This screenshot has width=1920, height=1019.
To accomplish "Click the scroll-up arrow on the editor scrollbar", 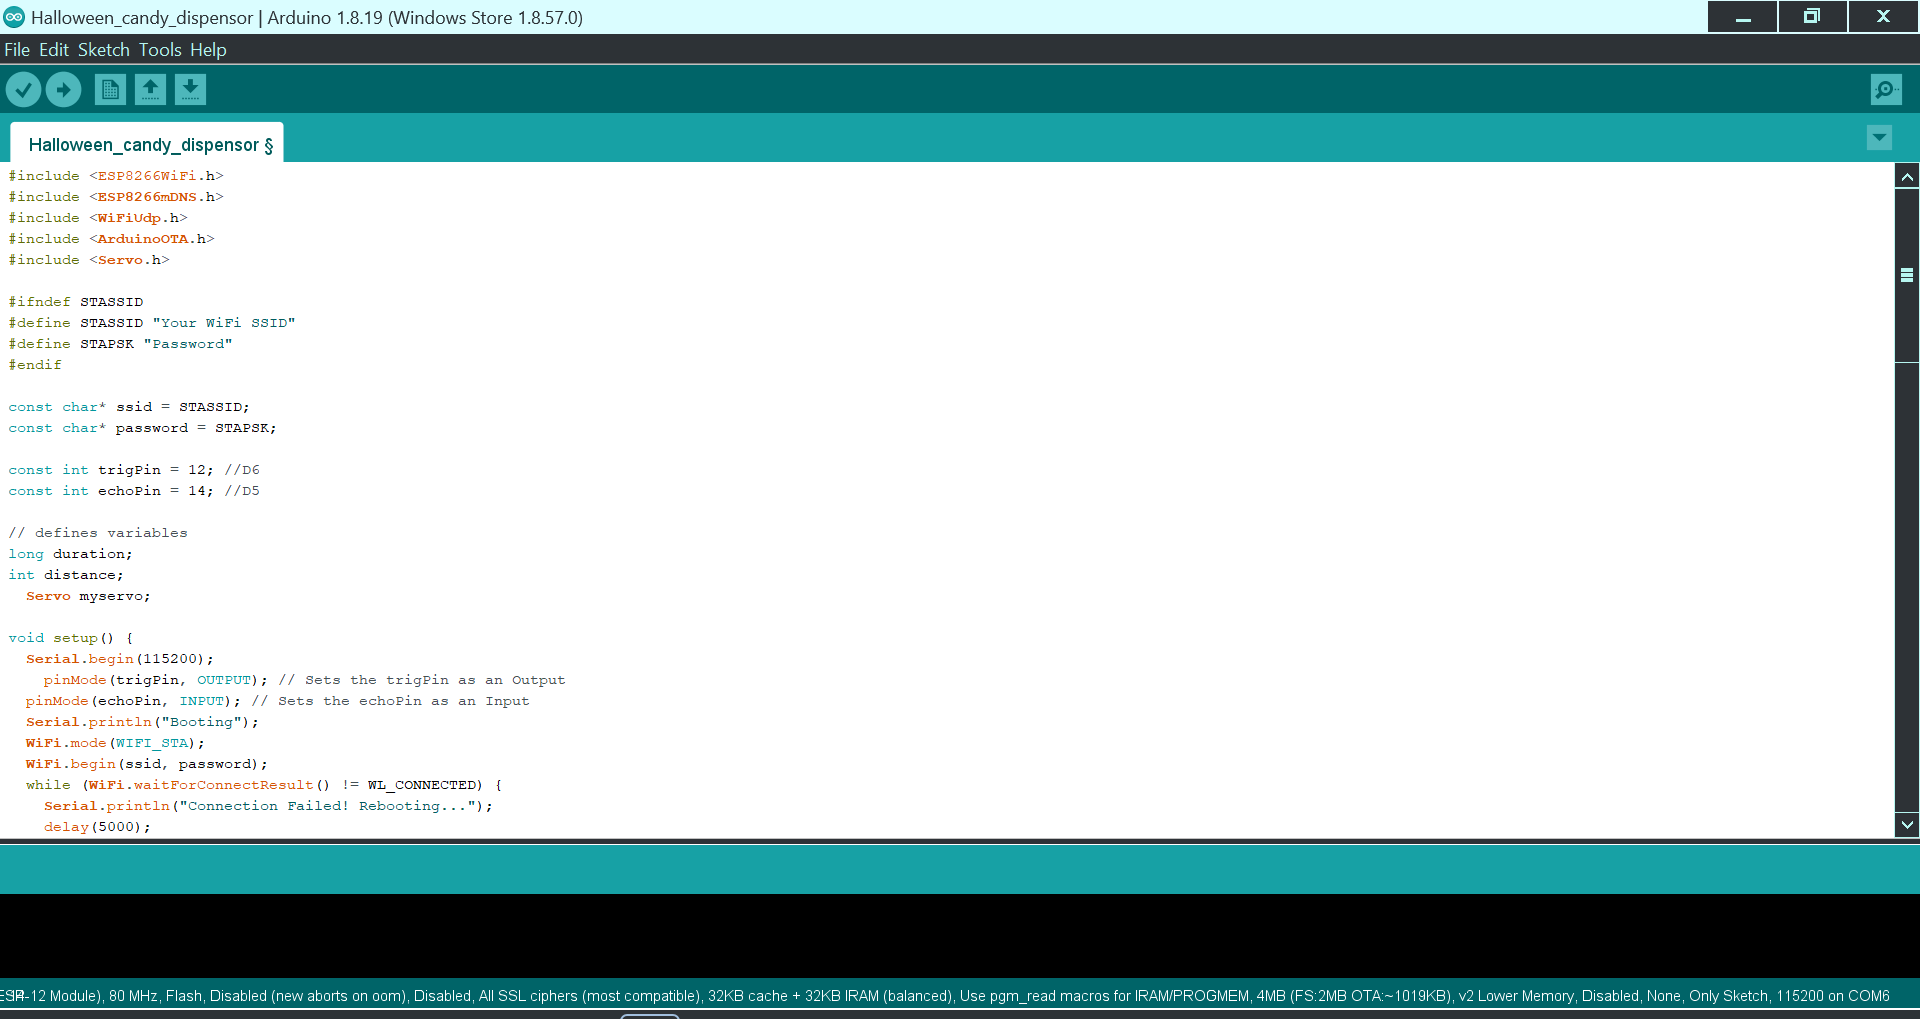I will coord(1908,176).
